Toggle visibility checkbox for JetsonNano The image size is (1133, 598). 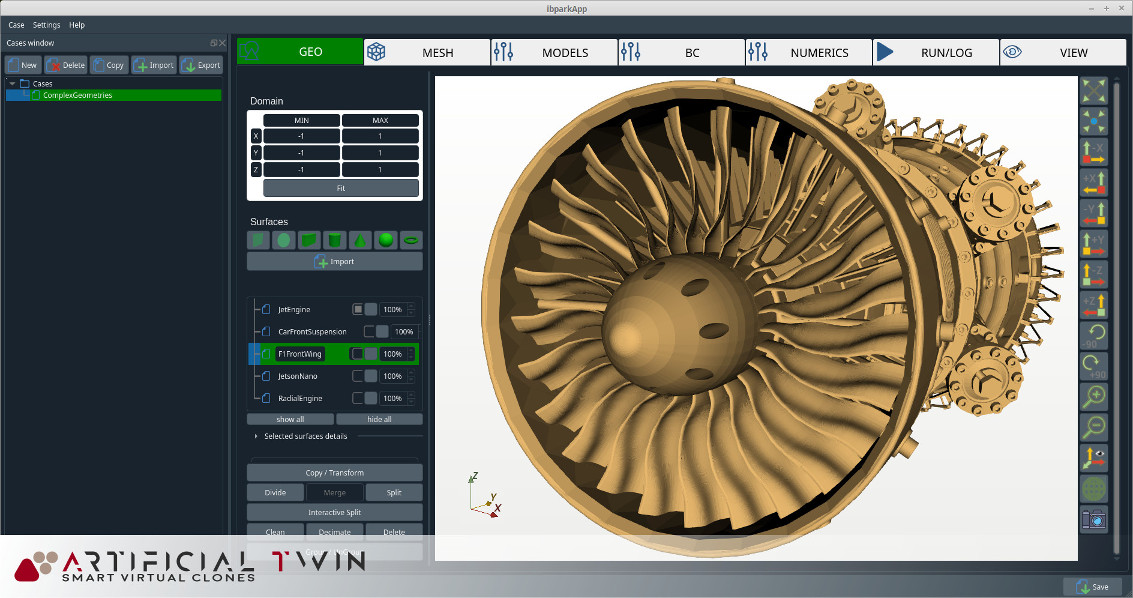[x=358, y=376]
